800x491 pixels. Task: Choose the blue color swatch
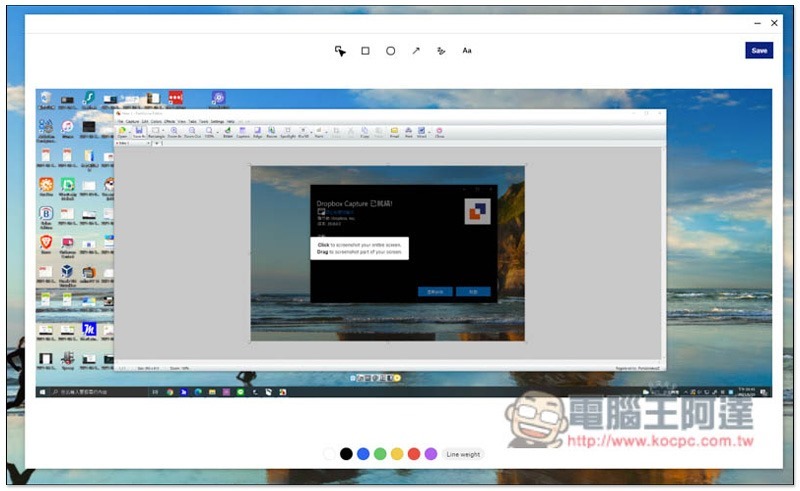tap(363, 454)
